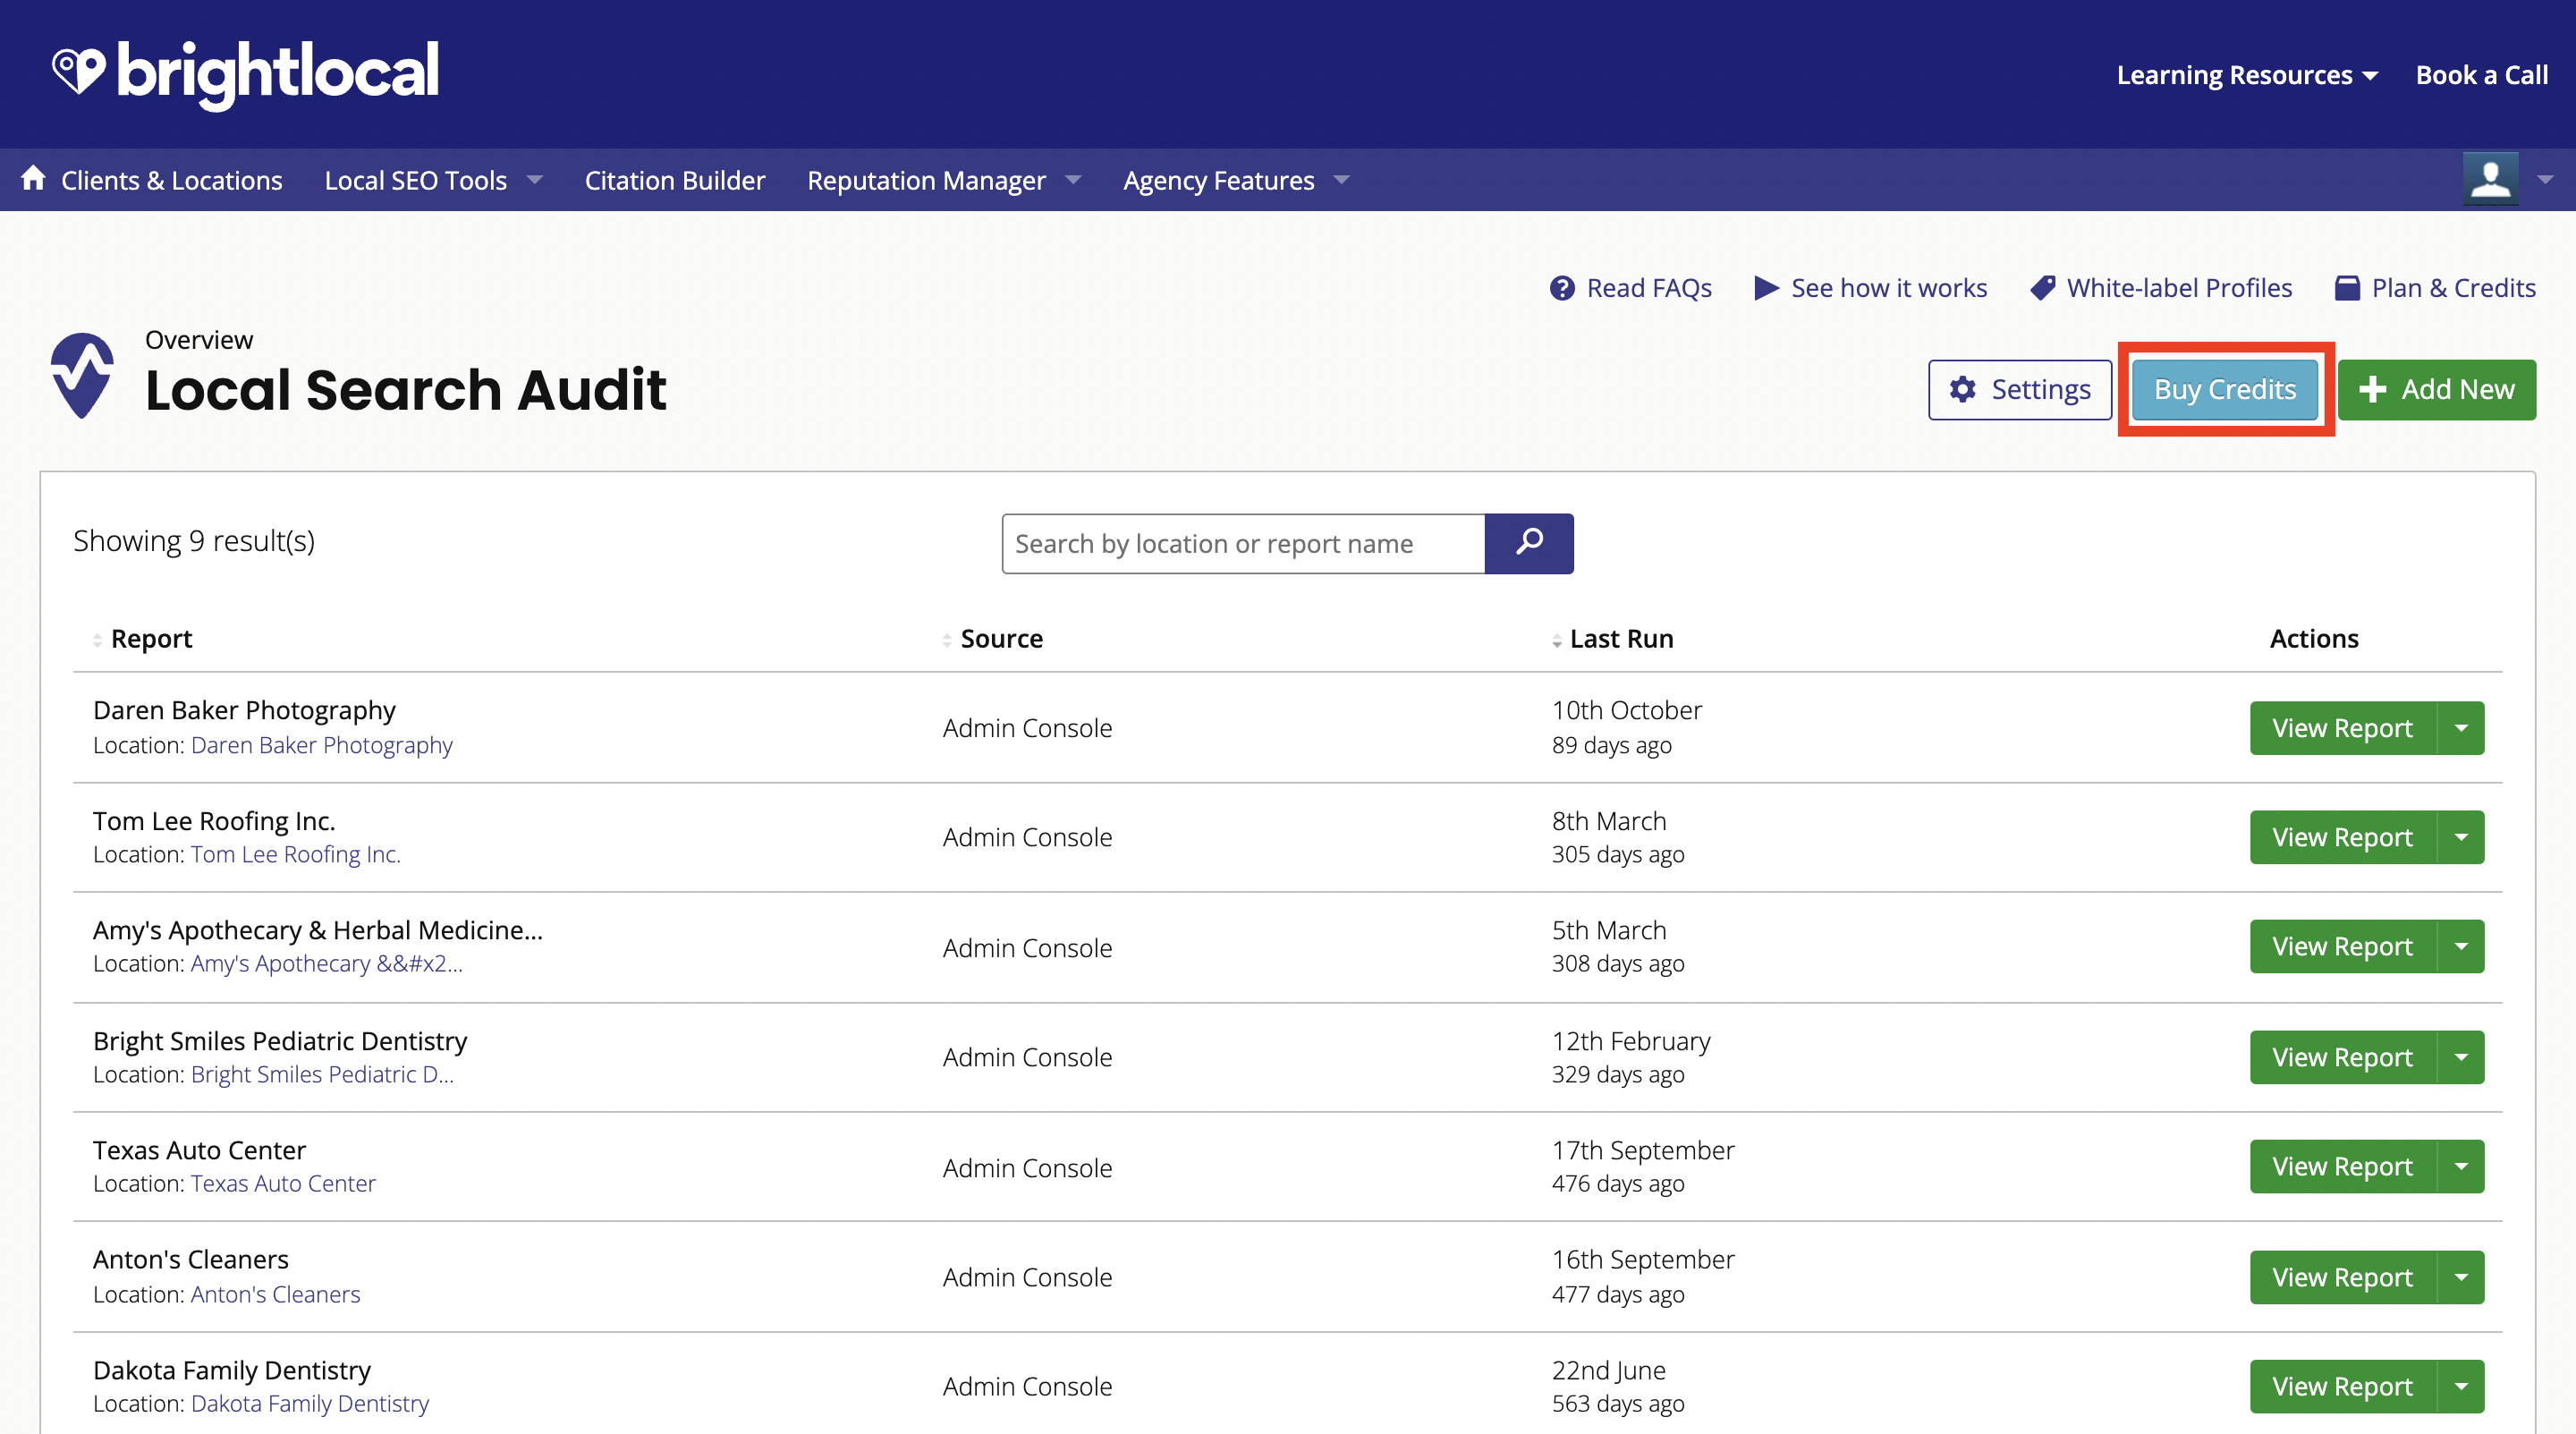
Task: Open actions dropdown for Texas Auto Center
Action: (x=2461, y=1166)
